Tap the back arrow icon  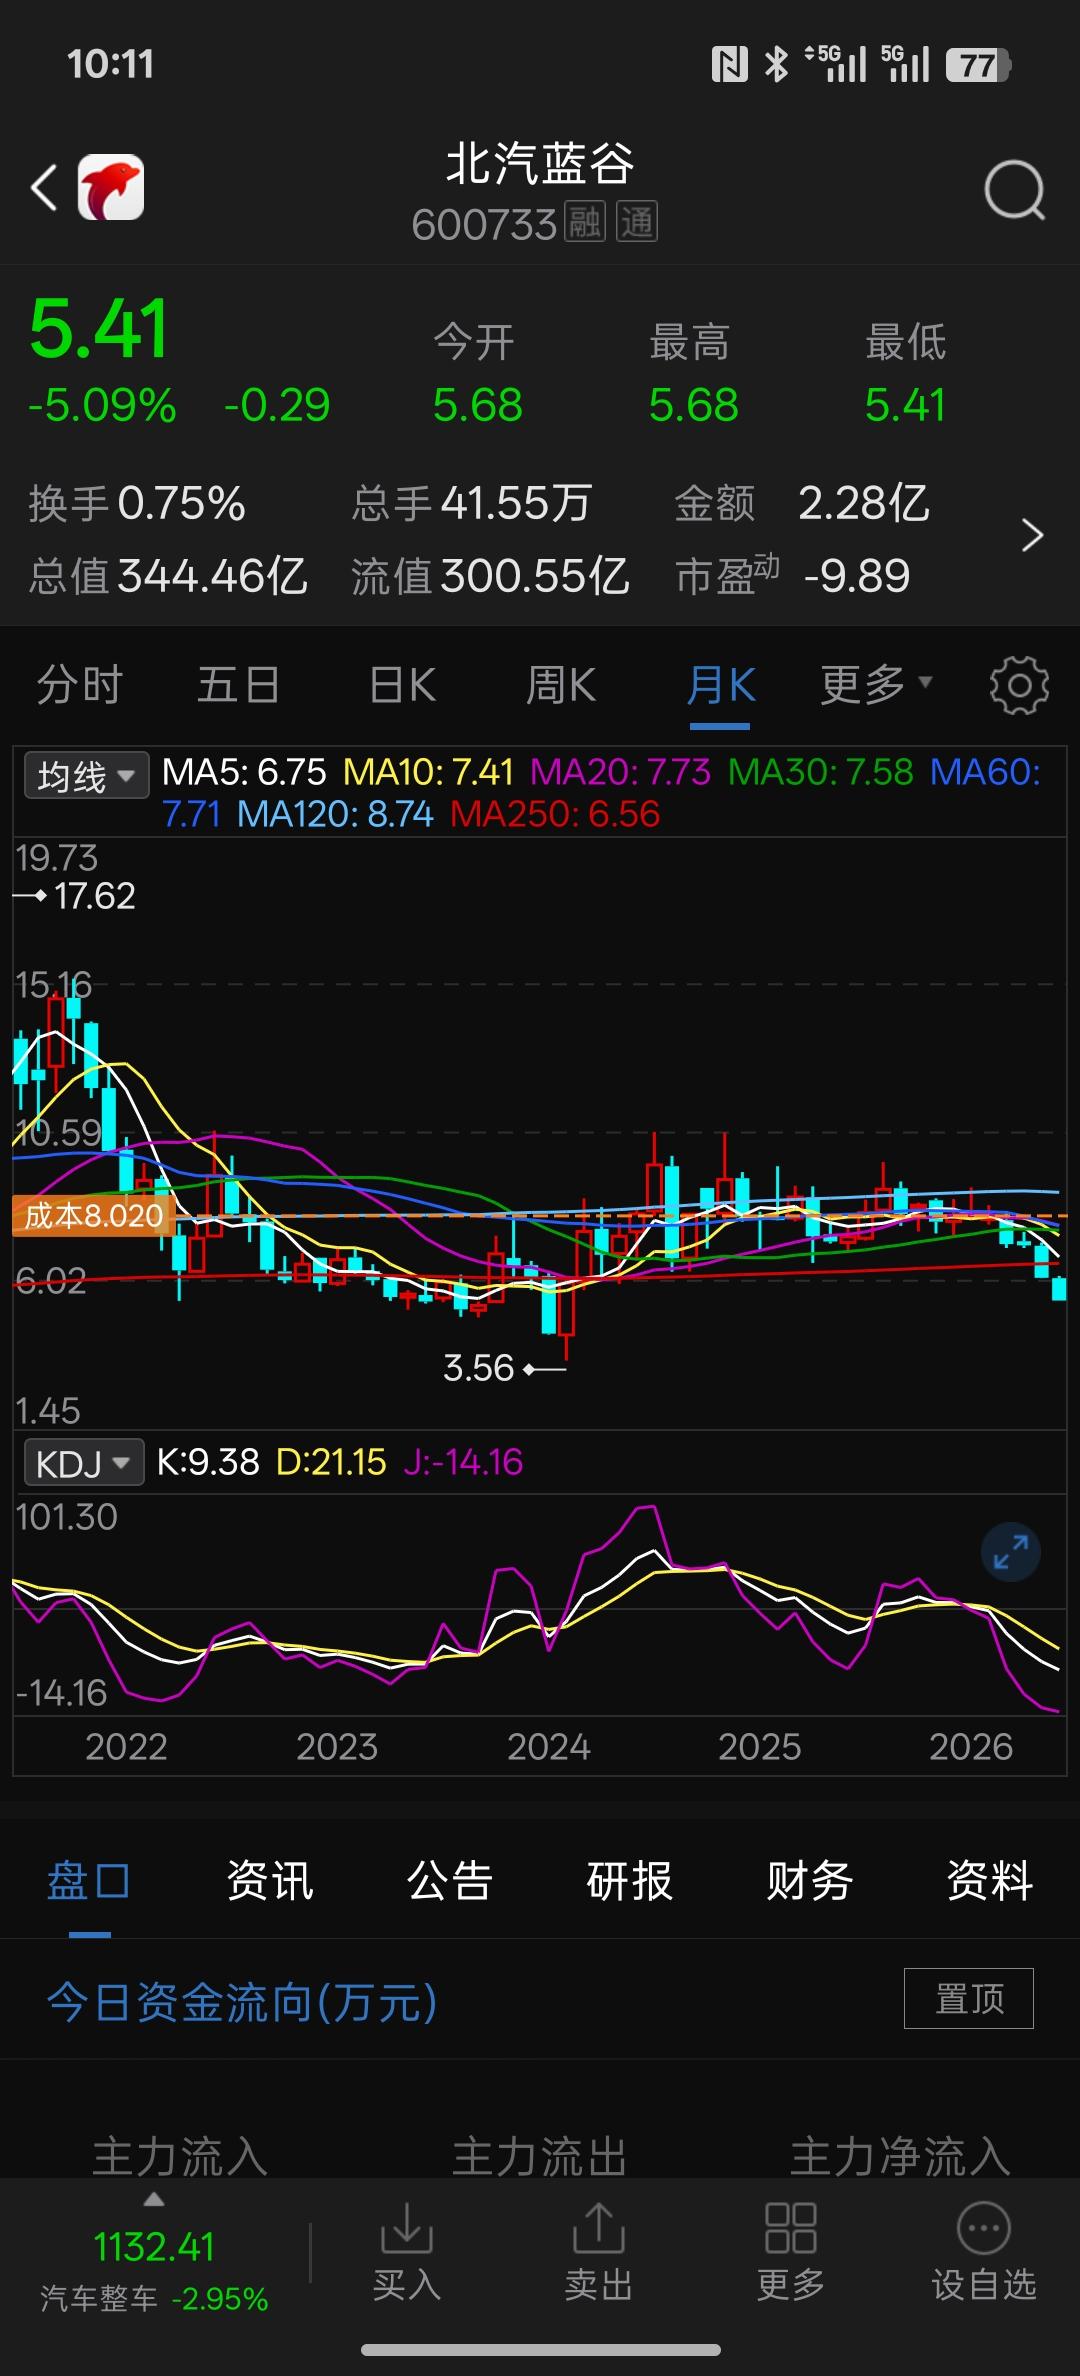(44, 187)
